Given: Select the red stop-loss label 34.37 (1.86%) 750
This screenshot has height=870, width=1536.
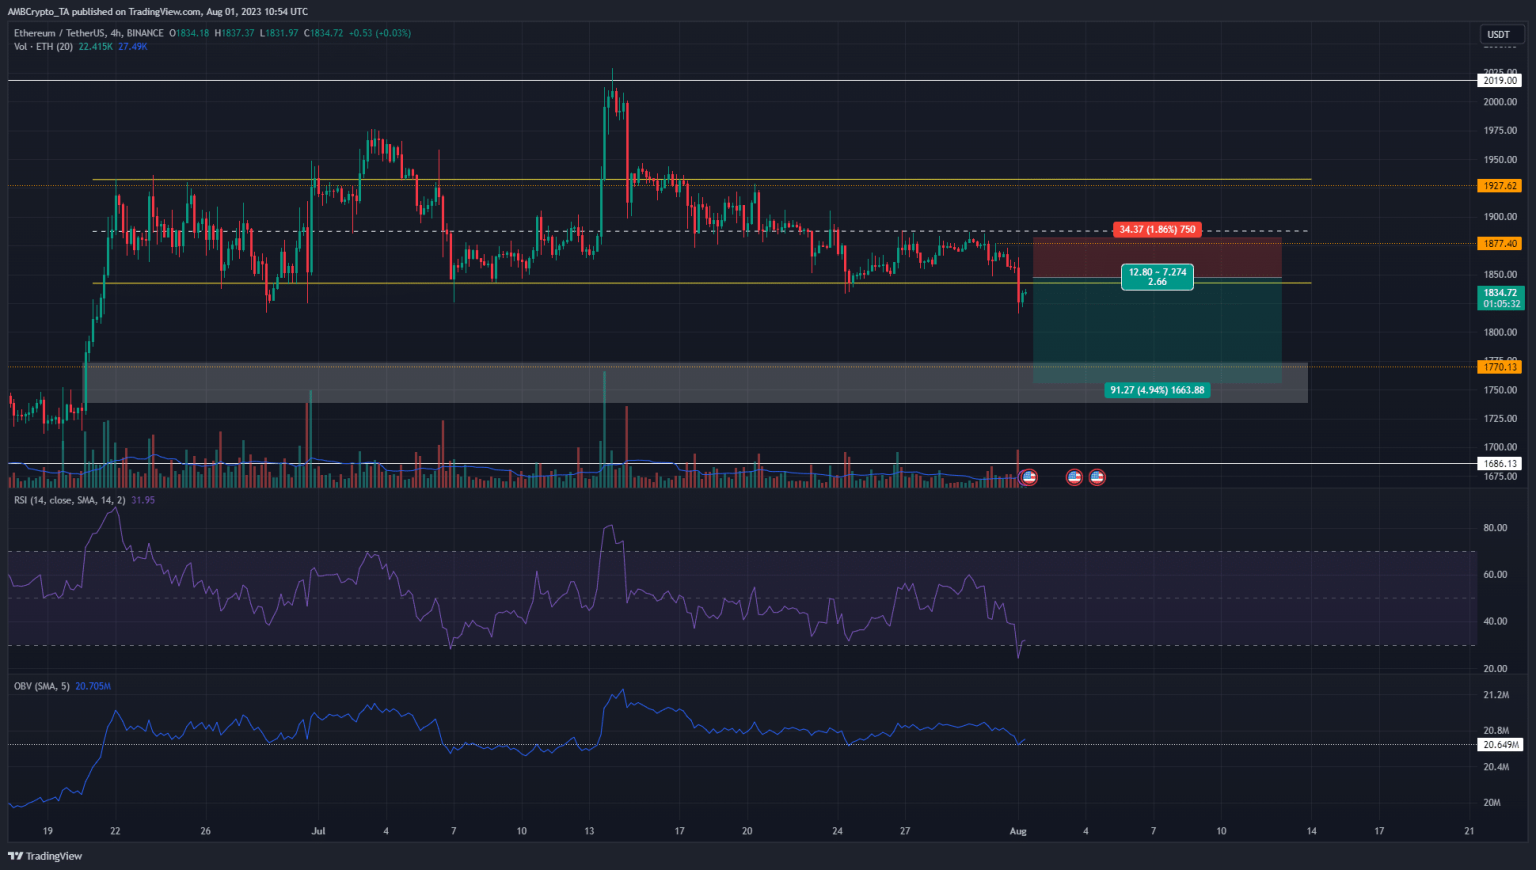Looking at the screenshot, I should [x=1157, y=229].
